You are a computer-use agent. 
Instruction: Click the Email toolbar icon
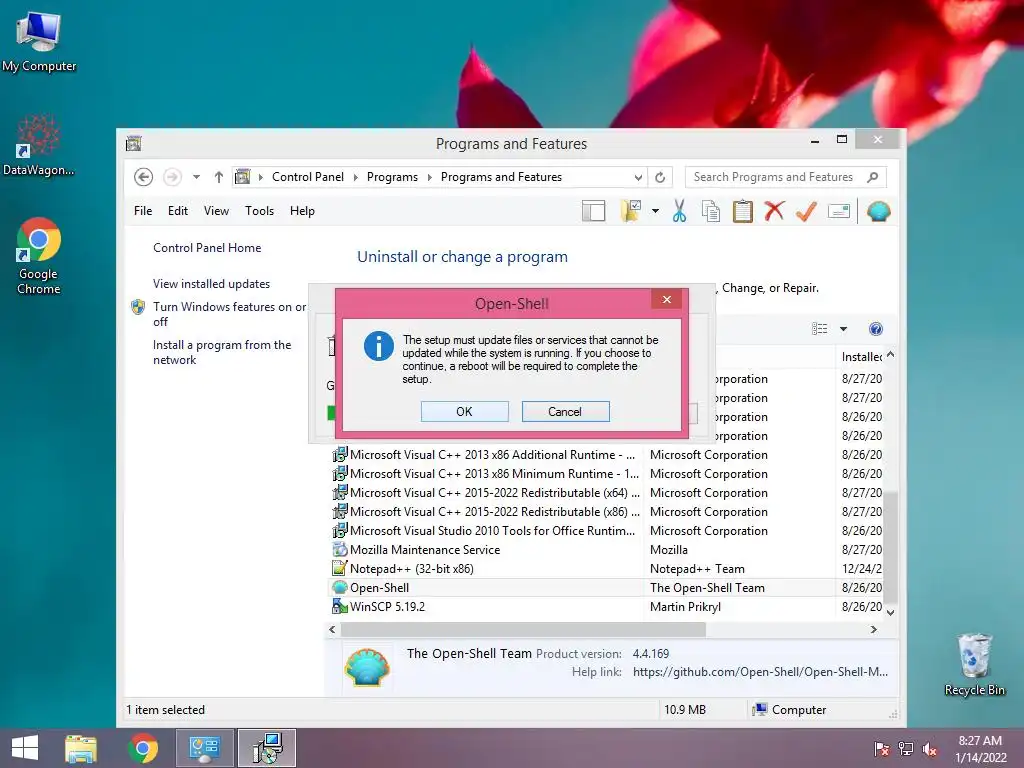[x=839, y=211]
